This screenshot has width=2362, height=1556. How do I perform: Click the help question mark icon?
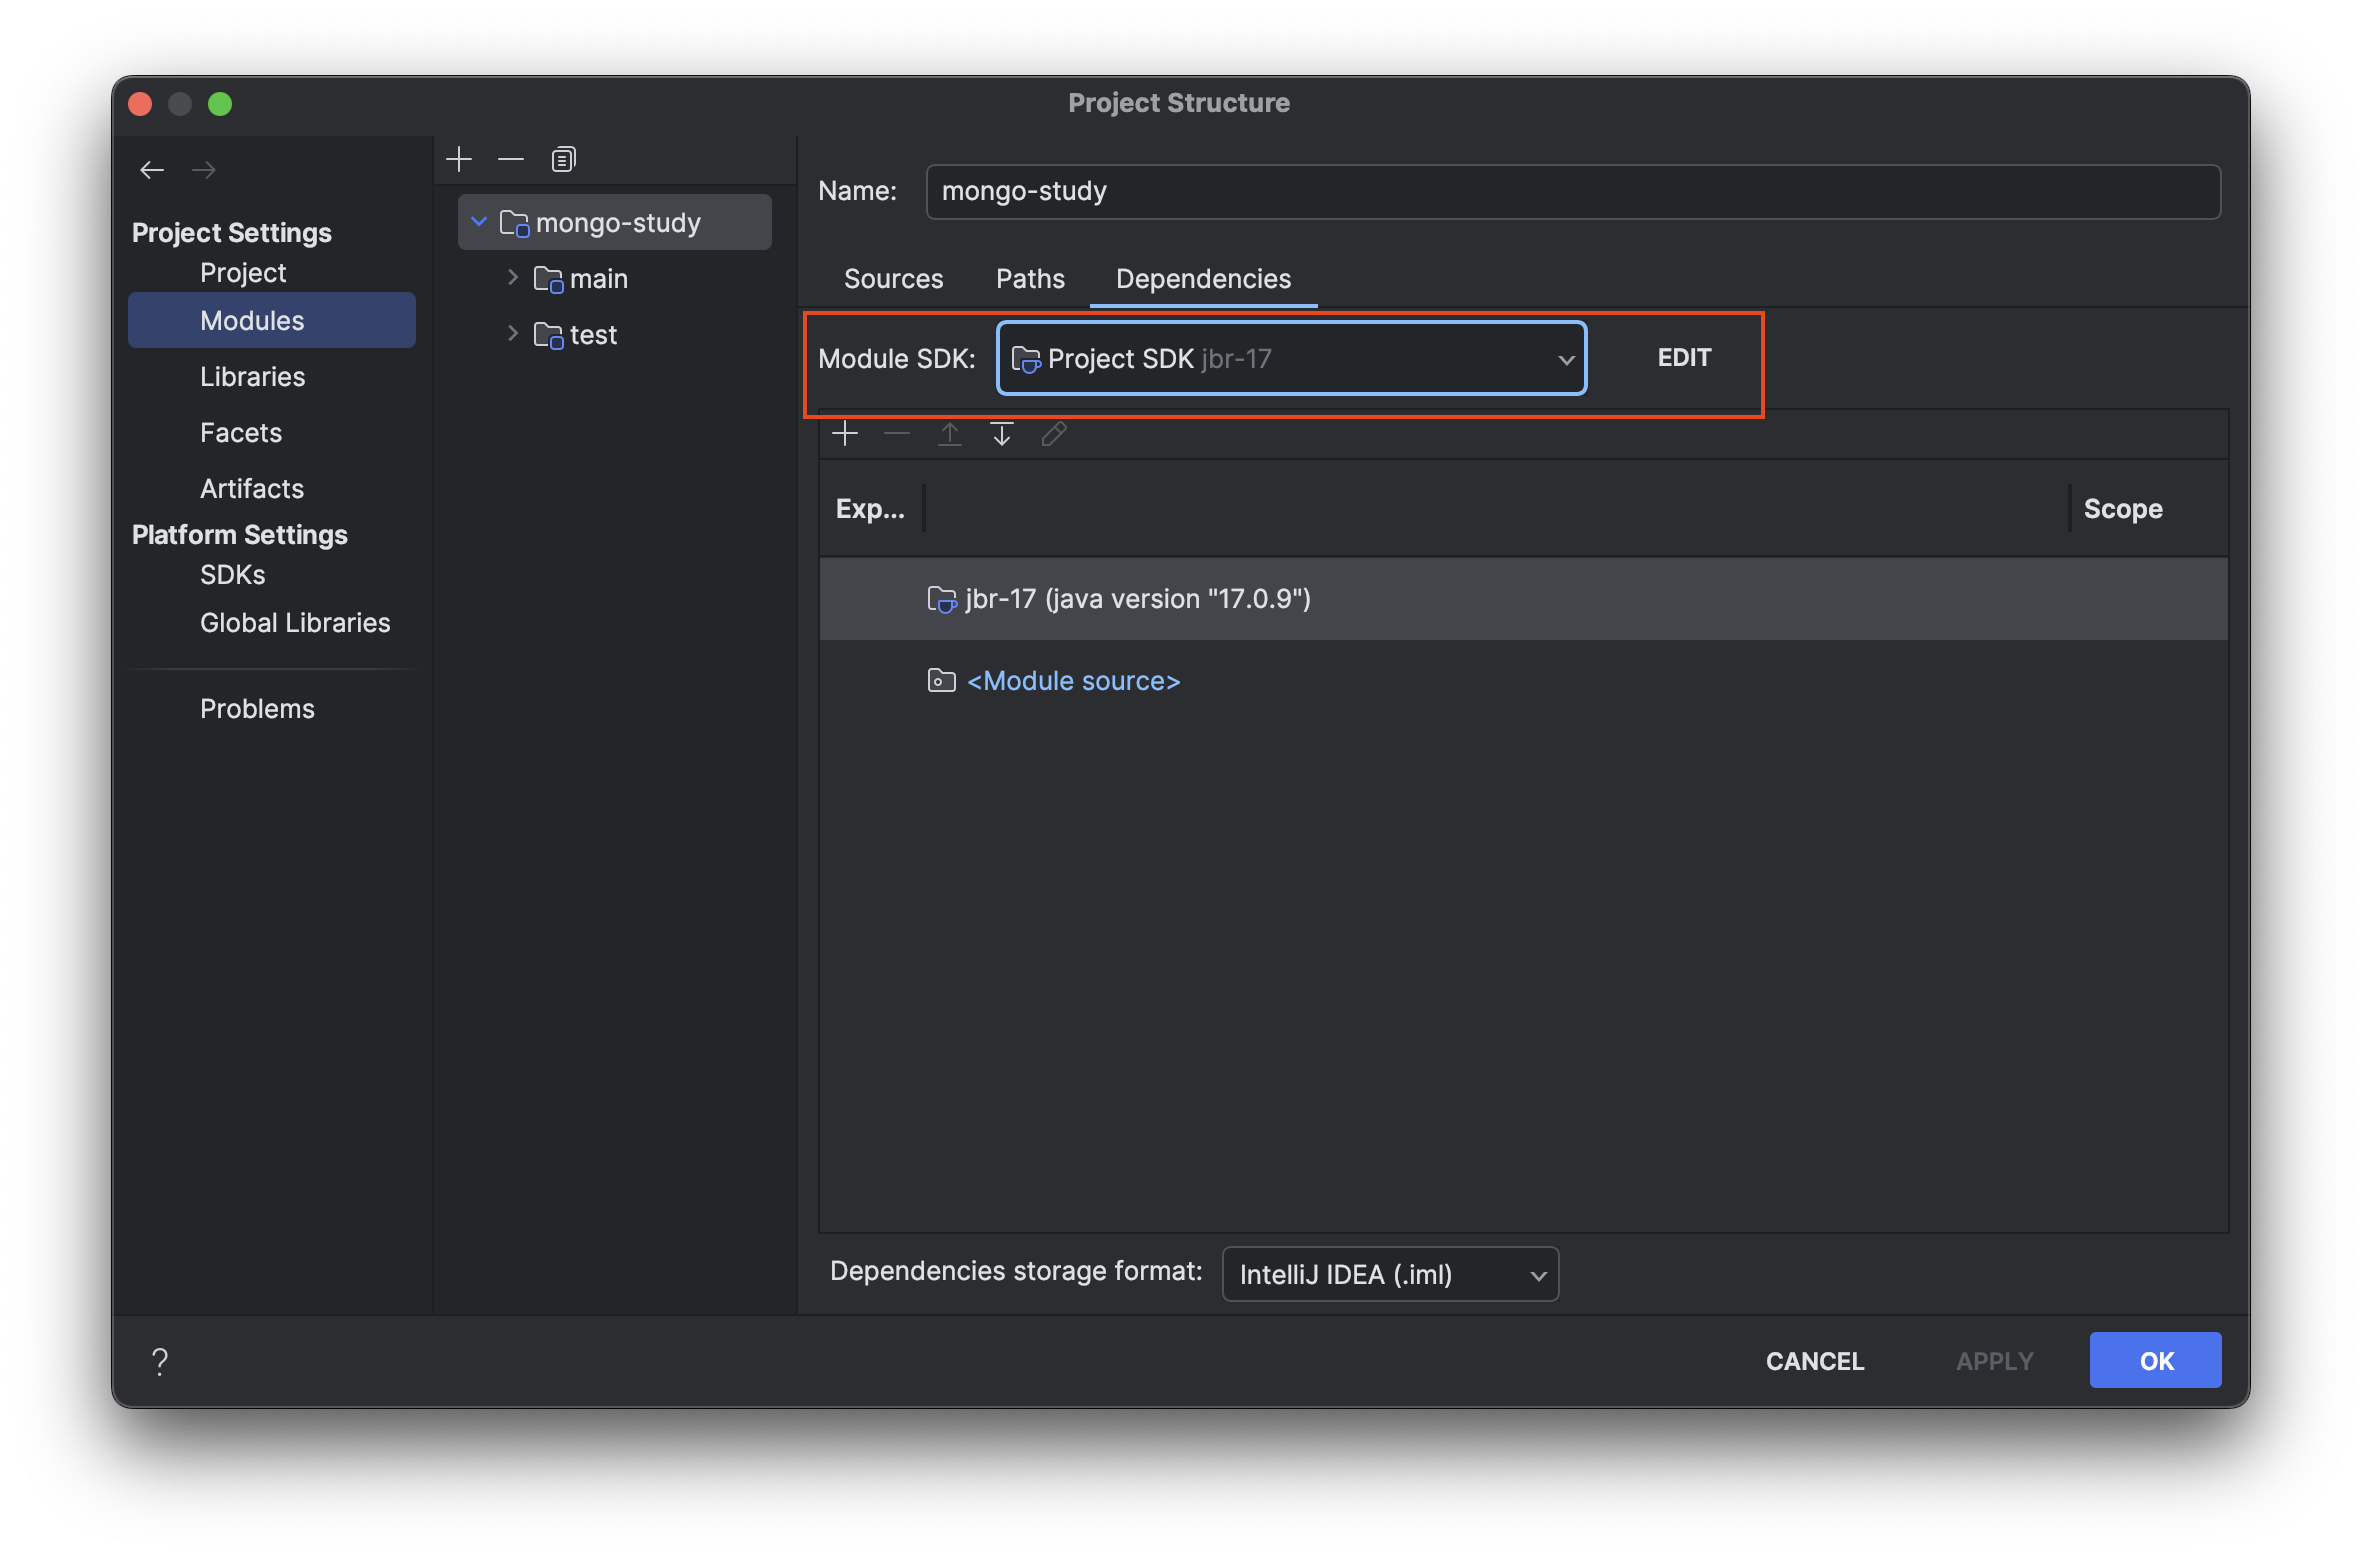coord(160,1360)
